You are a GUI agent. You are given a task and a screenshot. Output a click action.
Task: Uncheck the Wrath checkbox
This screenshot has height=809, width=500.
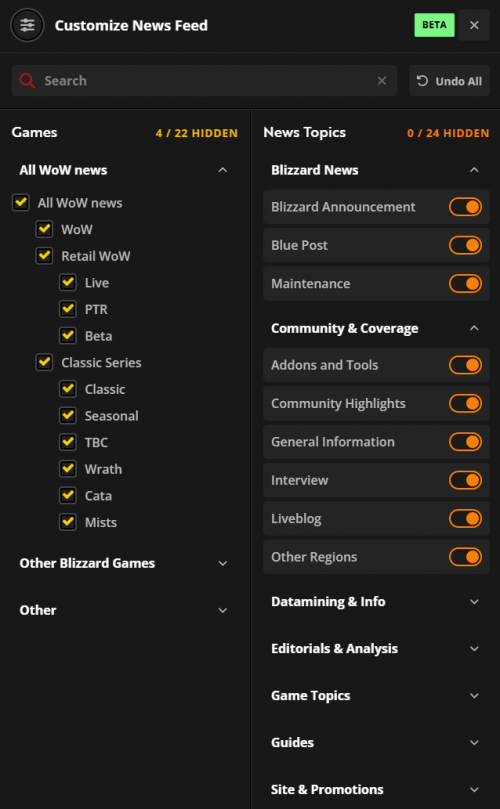pos(68,468)
